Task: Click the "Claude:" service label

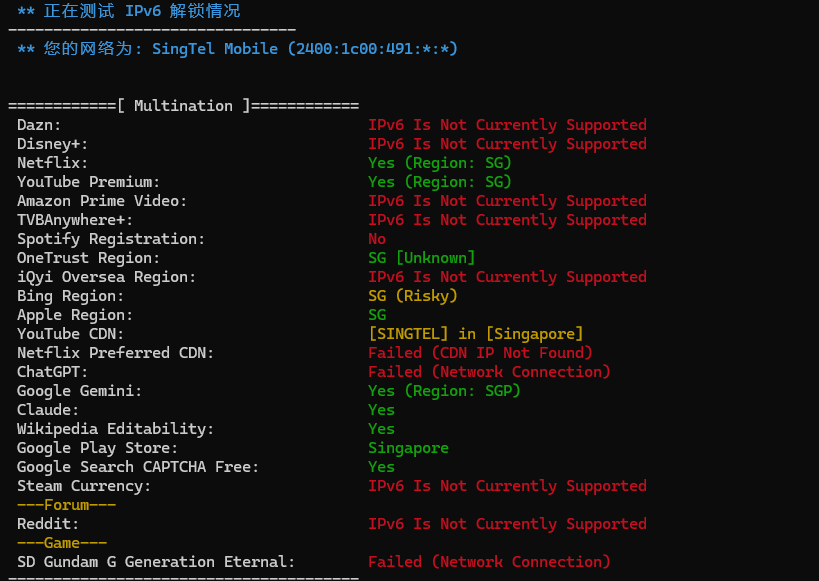Action: tap(48, 410)
